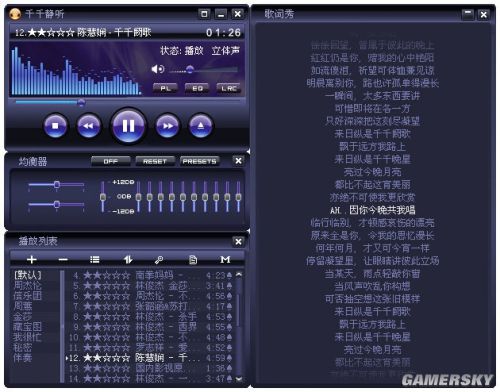Stop the current song
The image size is (500, 392).
coord(55,126)
